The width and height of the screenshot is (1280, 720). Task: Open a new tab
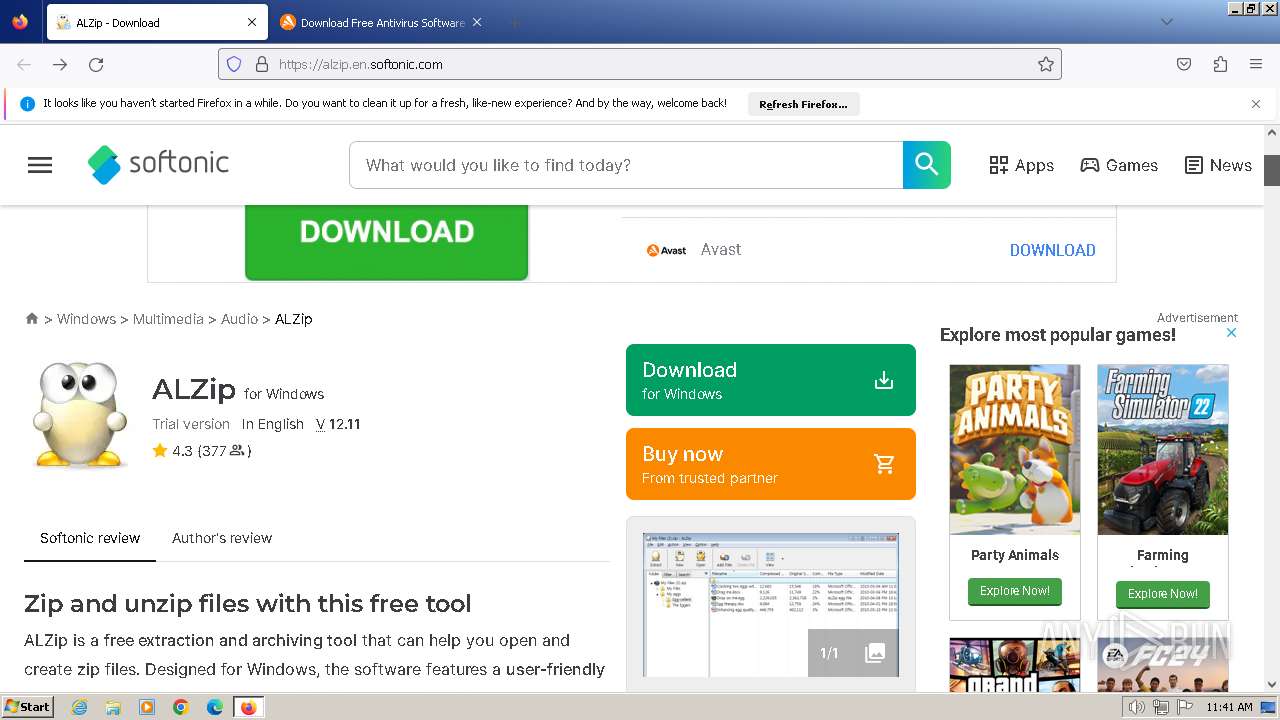pos(514,22)
